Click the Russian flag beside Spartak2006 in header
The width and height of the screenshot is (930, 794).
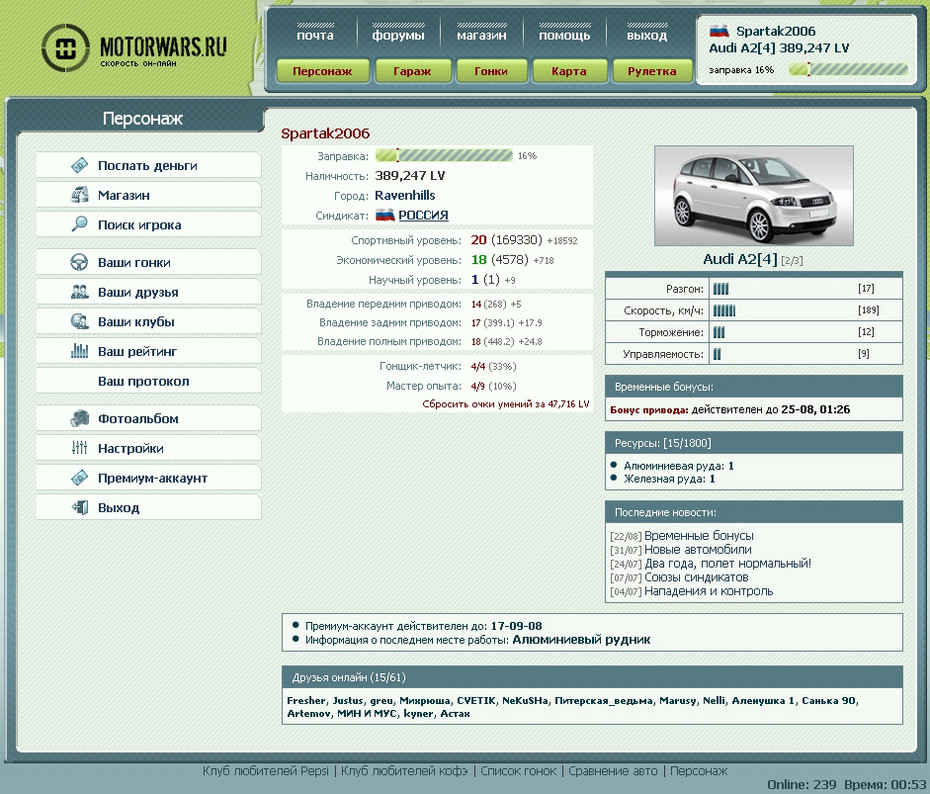point(719,31)
